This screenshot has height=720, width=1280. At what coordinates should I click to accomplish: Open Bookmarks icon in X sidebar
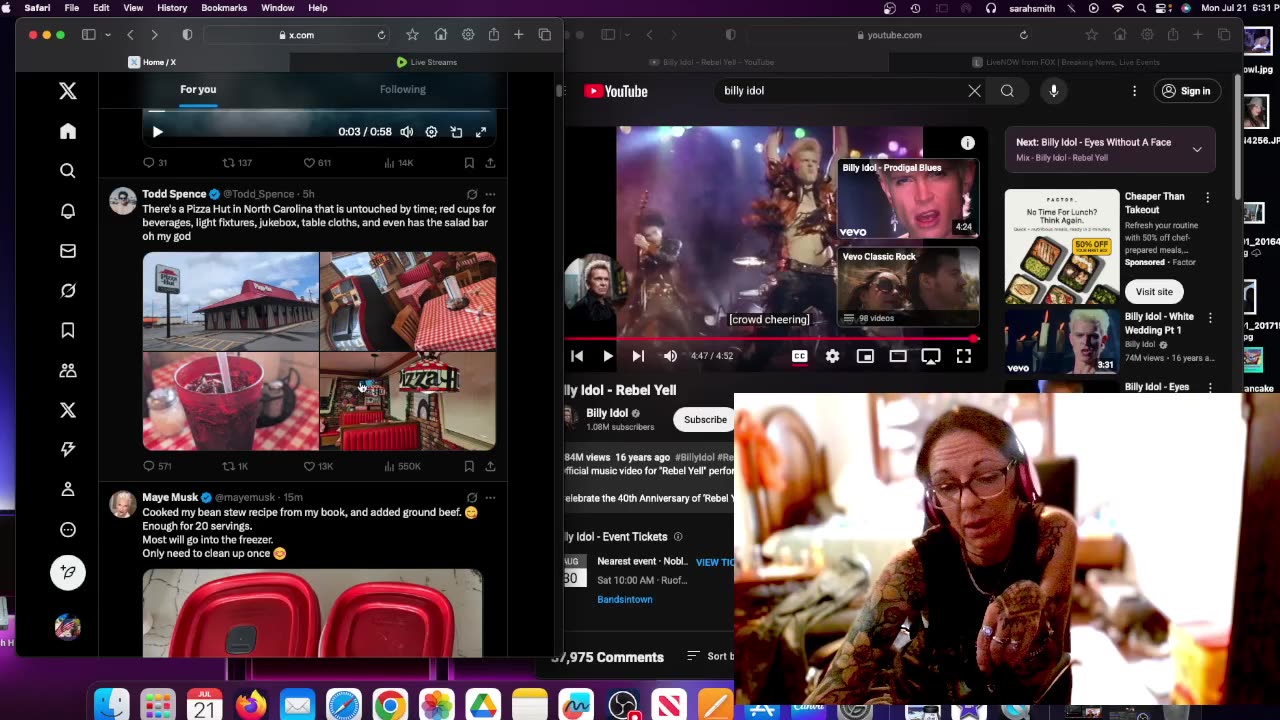[68, 330]
